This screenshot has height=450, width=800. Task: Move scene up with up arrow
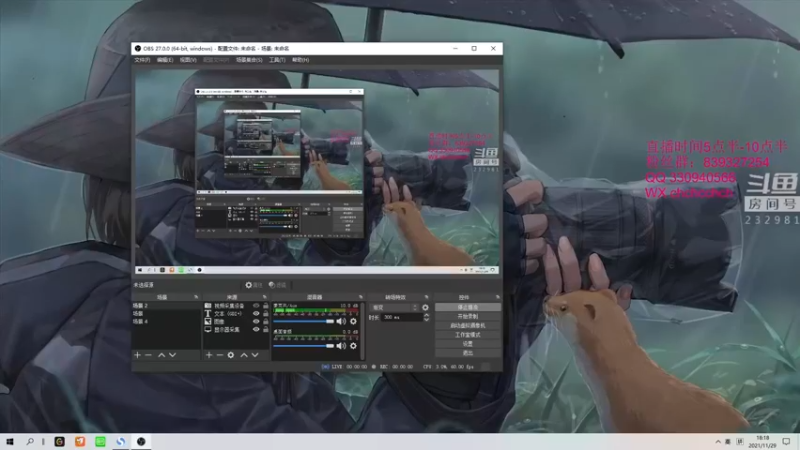coord(161,355)
